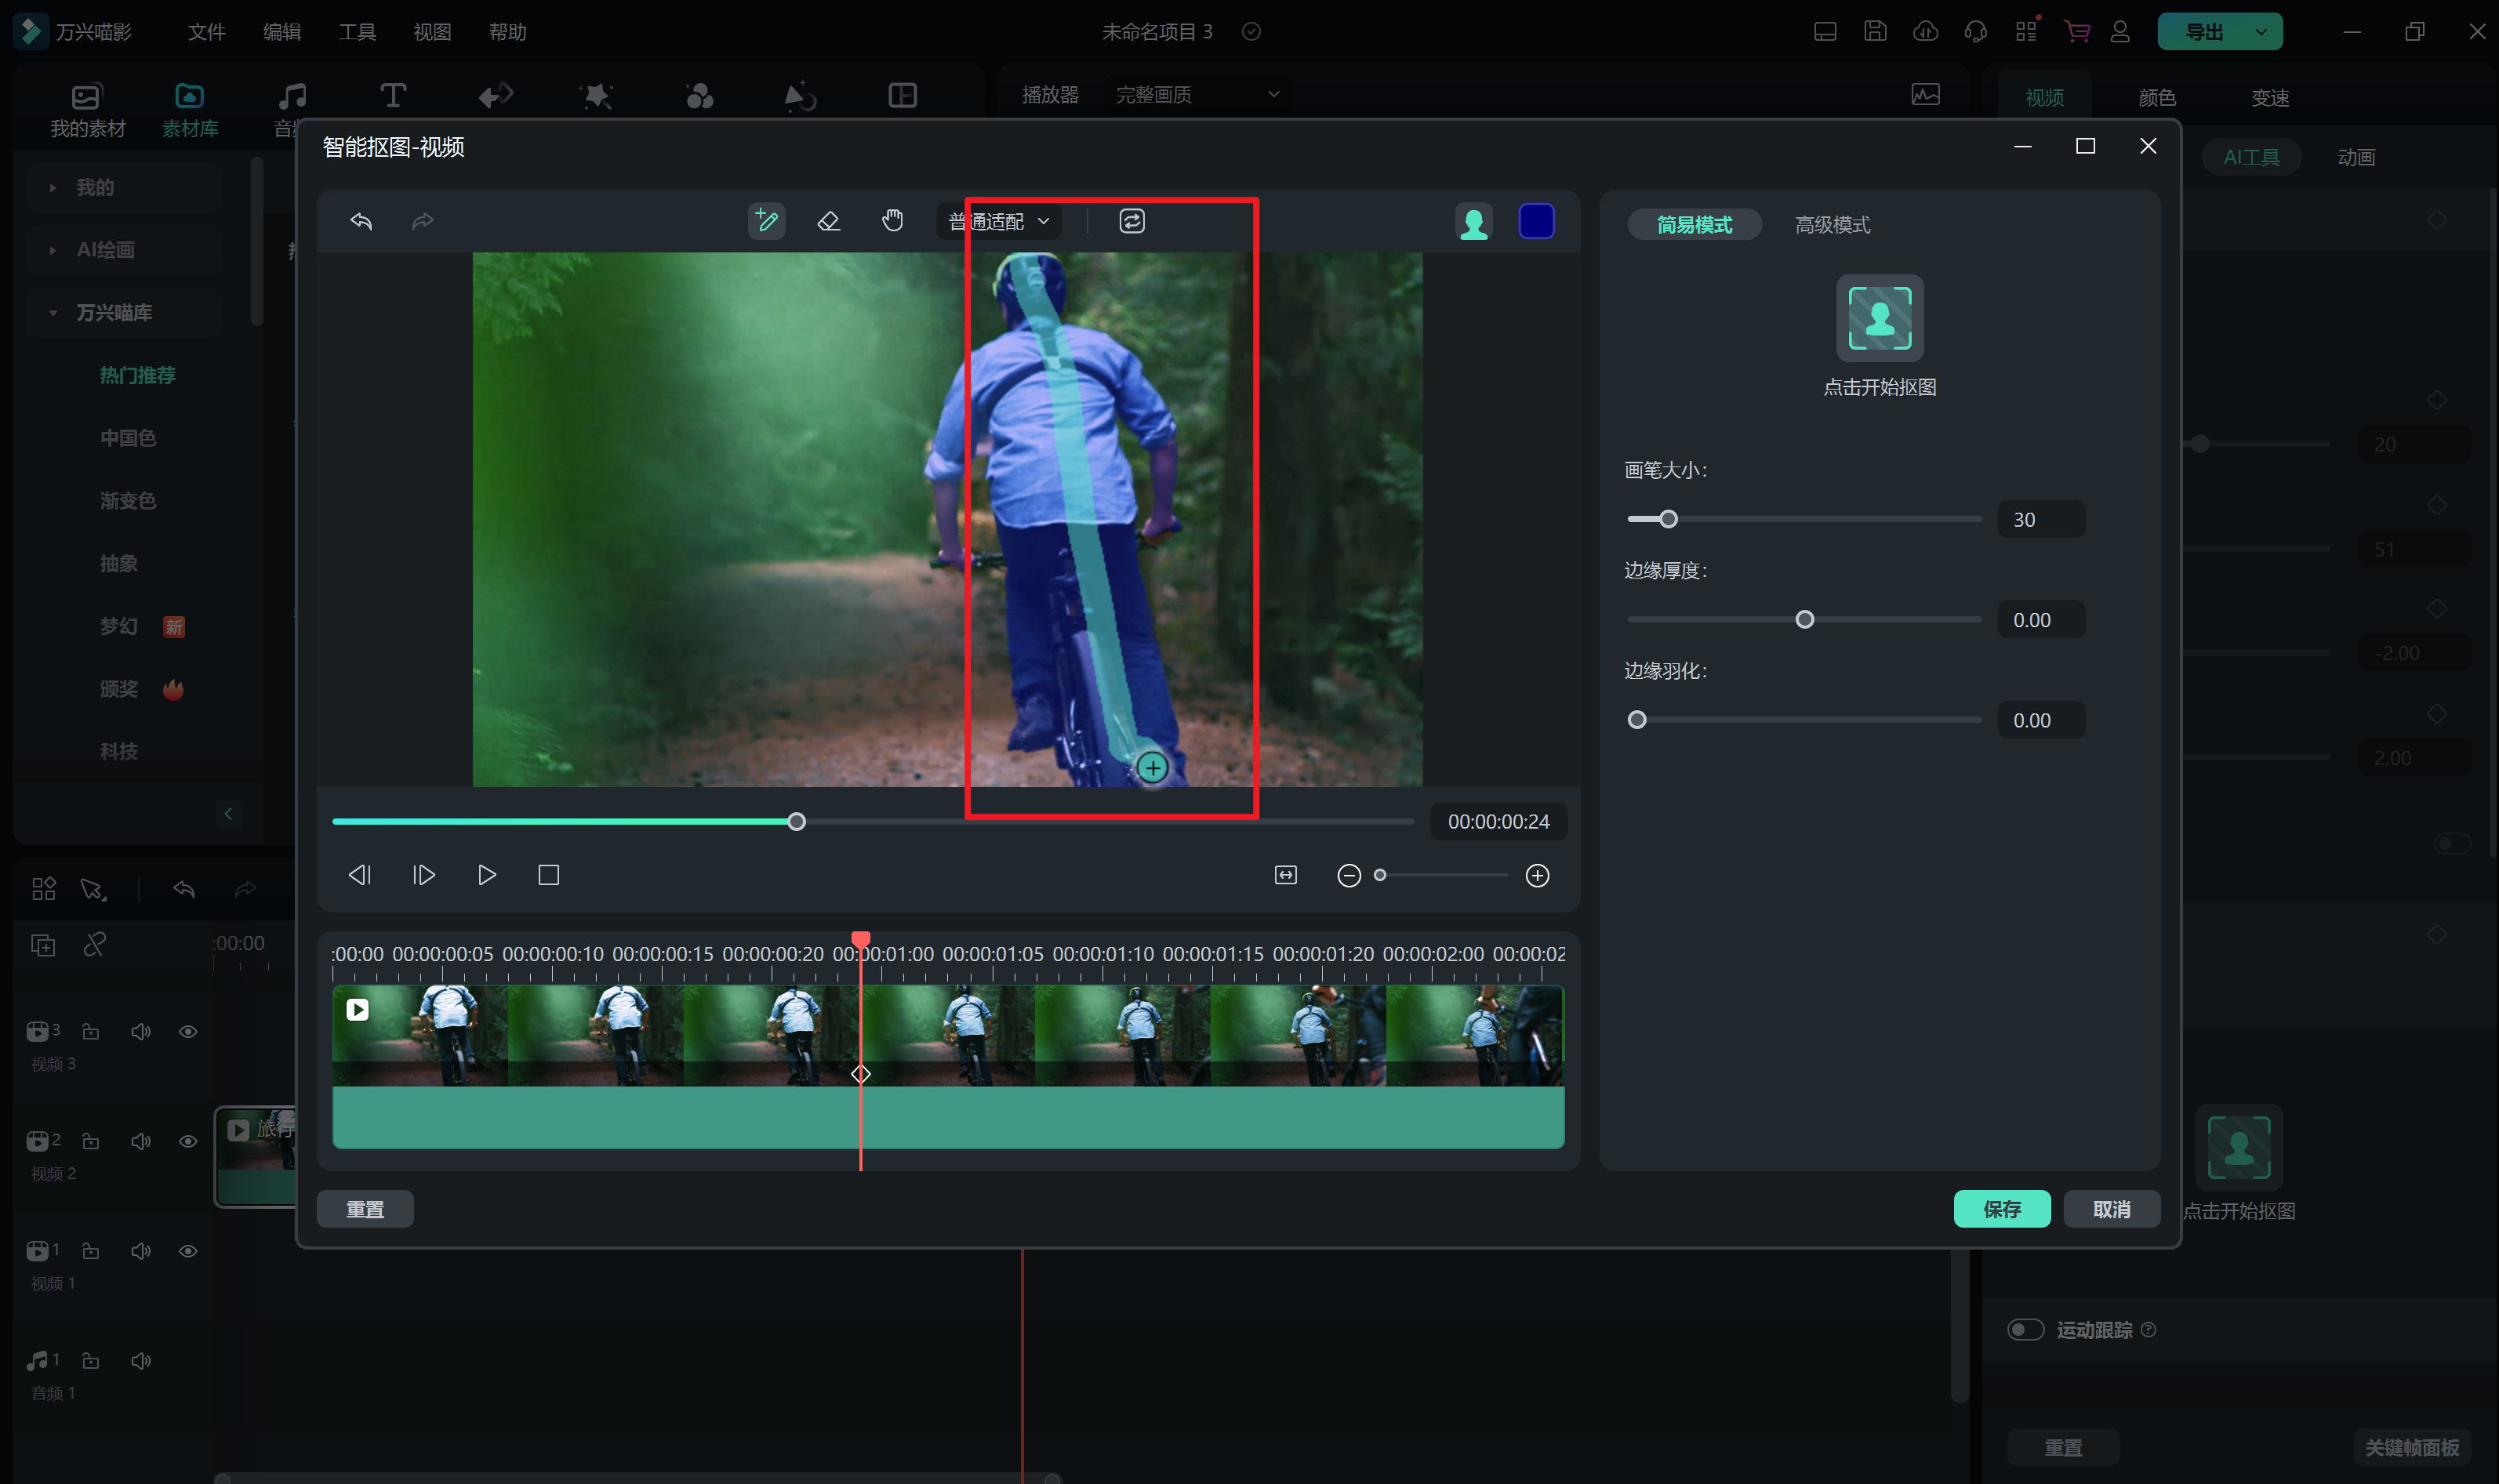This screenshot has height=1484, width=2499.
Task: Click the 边缘羽化 value field
Action: [x=2041, y=720]
